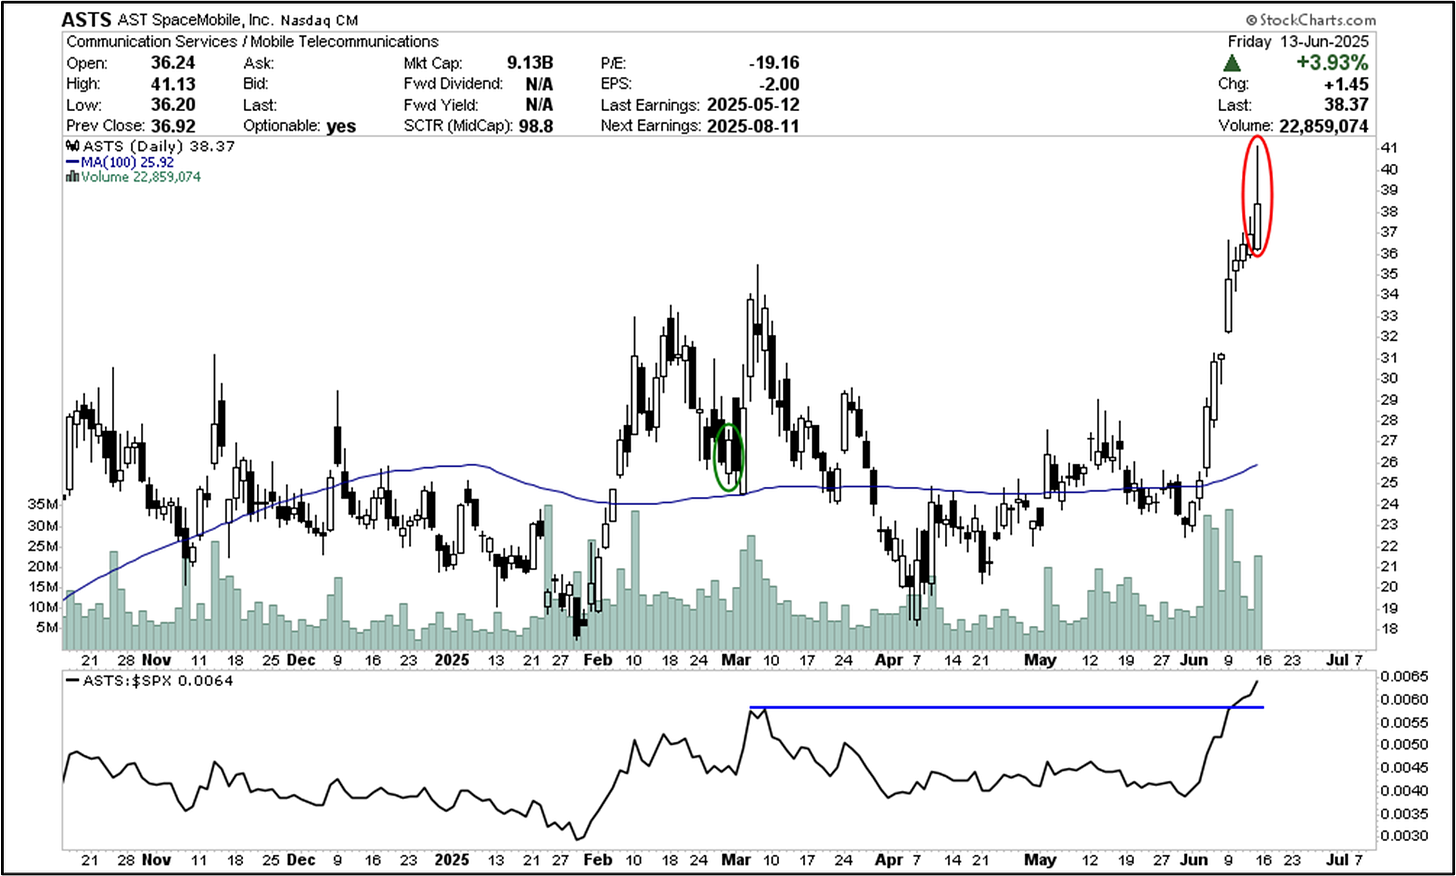Click the Nasdaq CM exchange label
The width and height of the screenshot is (1456, 876).
click(x=318, y=21)
